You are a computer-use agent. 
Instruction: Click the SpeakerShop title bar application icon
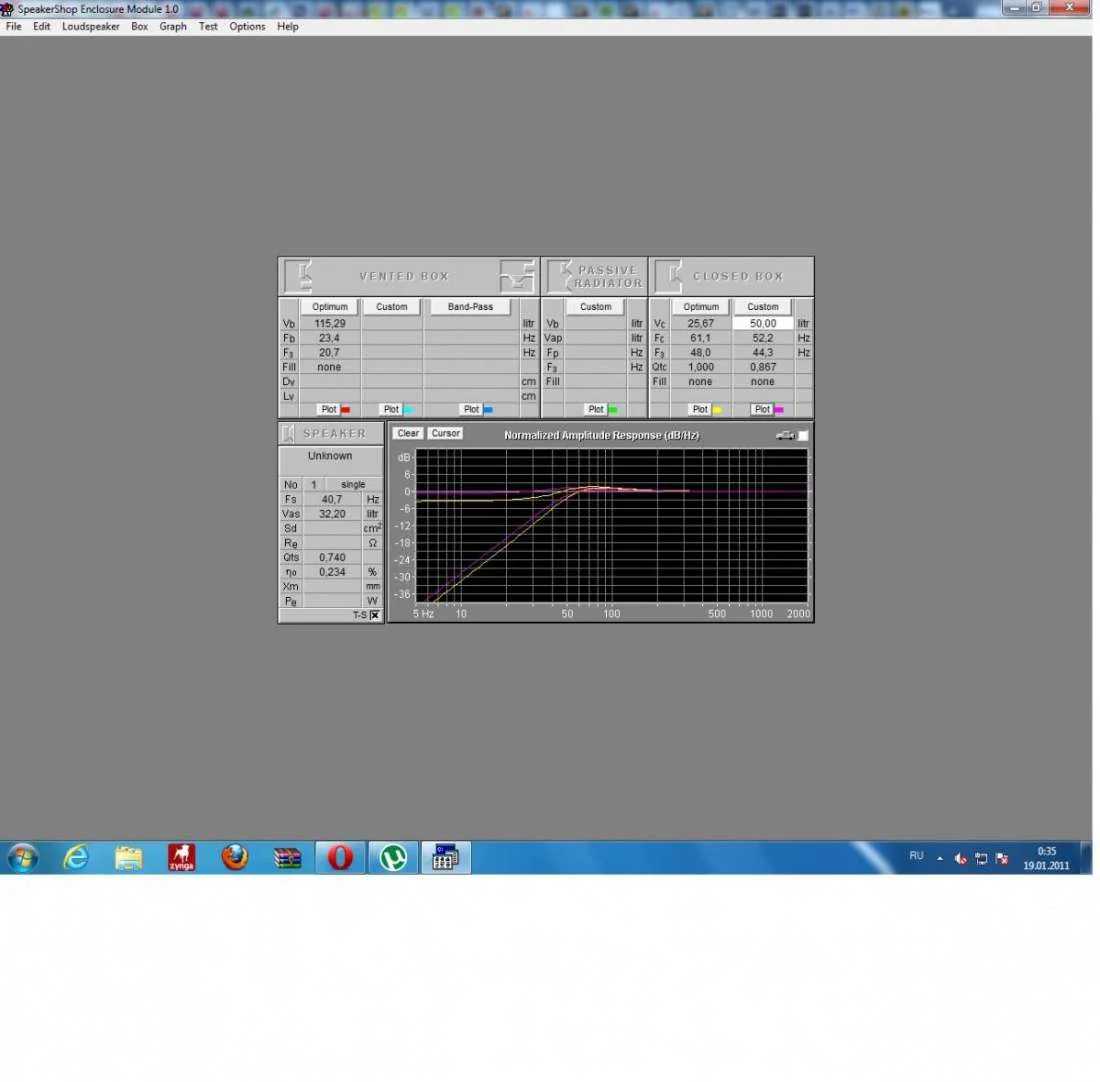(7, 8)
